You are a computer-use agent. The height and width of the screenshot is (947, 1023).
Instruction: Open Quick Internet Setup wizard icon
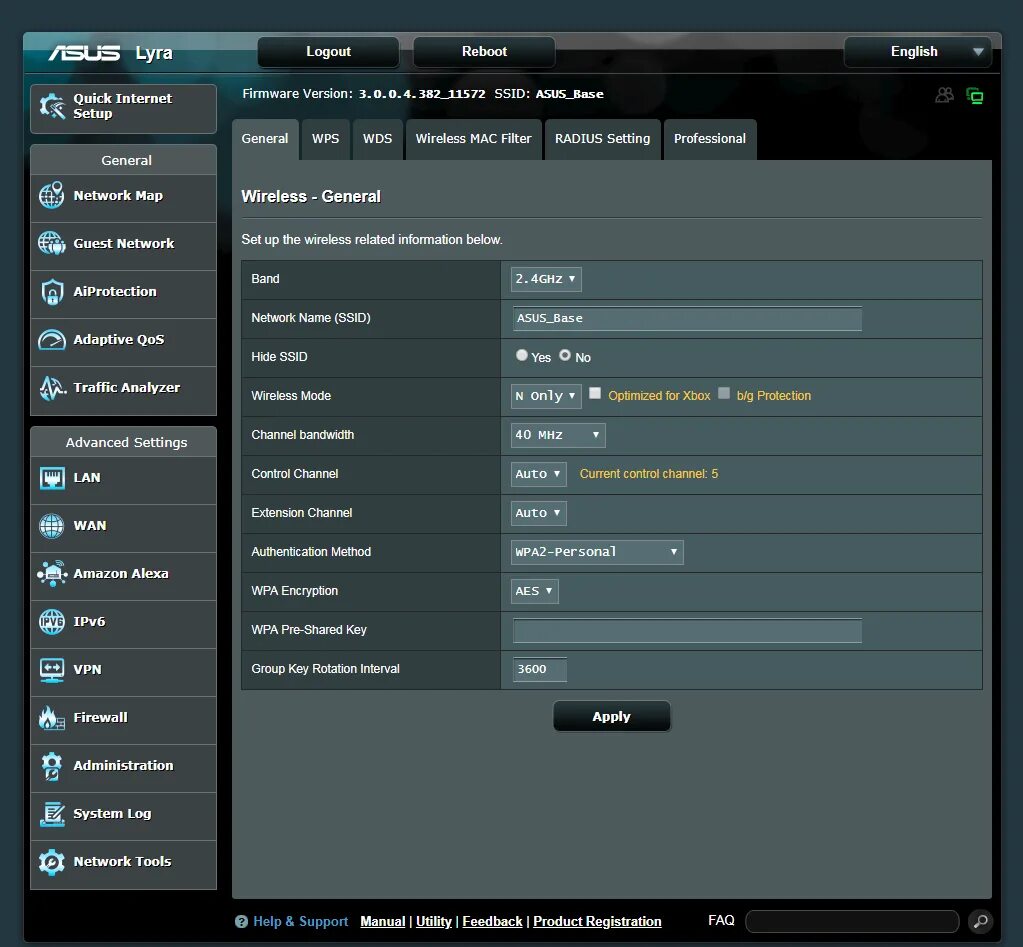point(52,106)
